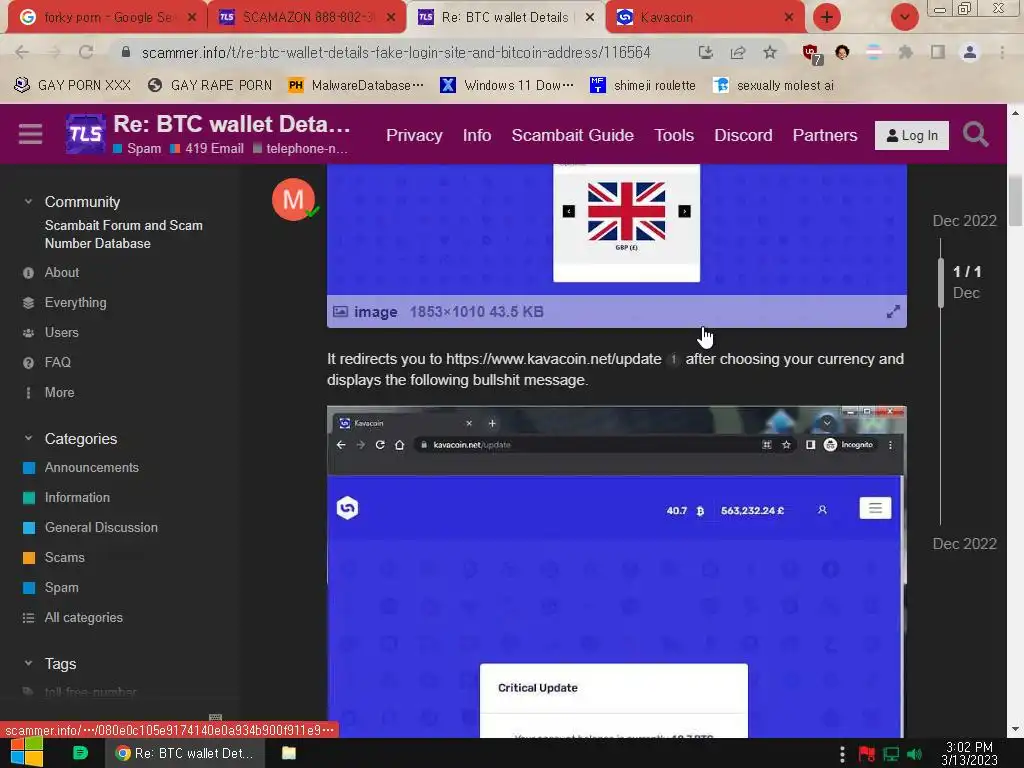Click the address bar URL field

point(396,52)
